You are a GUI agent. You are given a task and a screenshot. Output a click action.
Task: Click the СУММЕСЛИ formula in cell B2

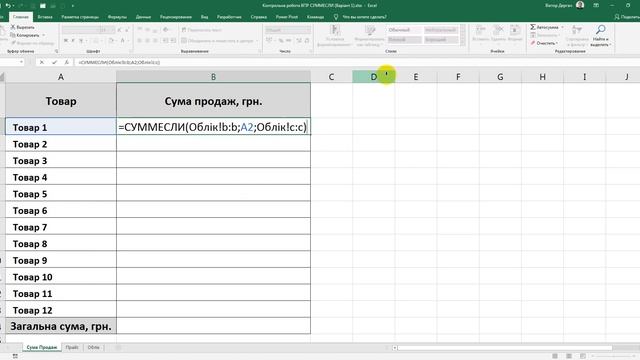click(213, 127)
